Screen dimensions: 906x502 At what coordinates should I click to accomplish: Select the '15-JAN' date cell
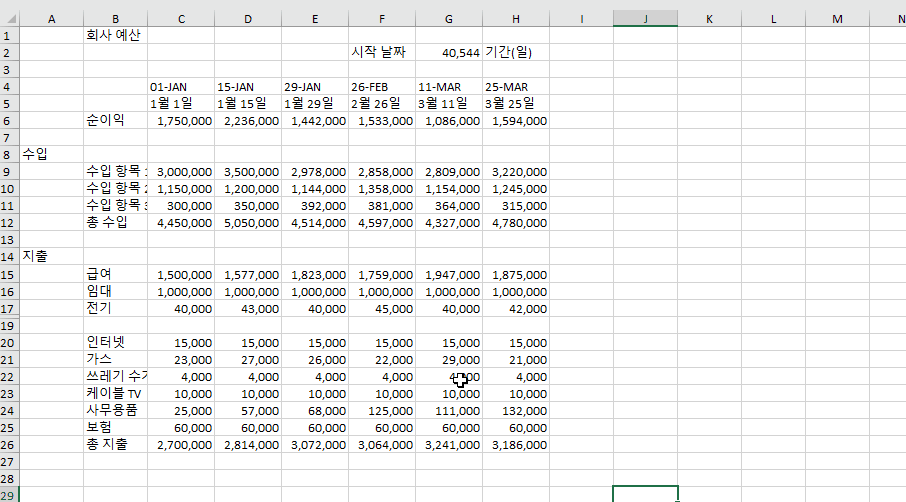248,87
